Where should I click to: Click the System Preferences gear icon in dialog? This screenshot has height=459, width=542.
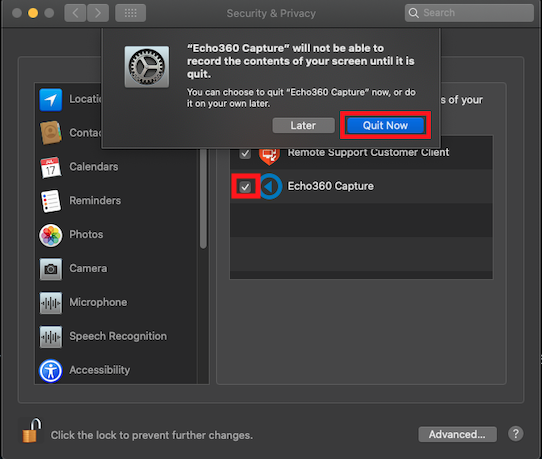[x=147, y=67]
